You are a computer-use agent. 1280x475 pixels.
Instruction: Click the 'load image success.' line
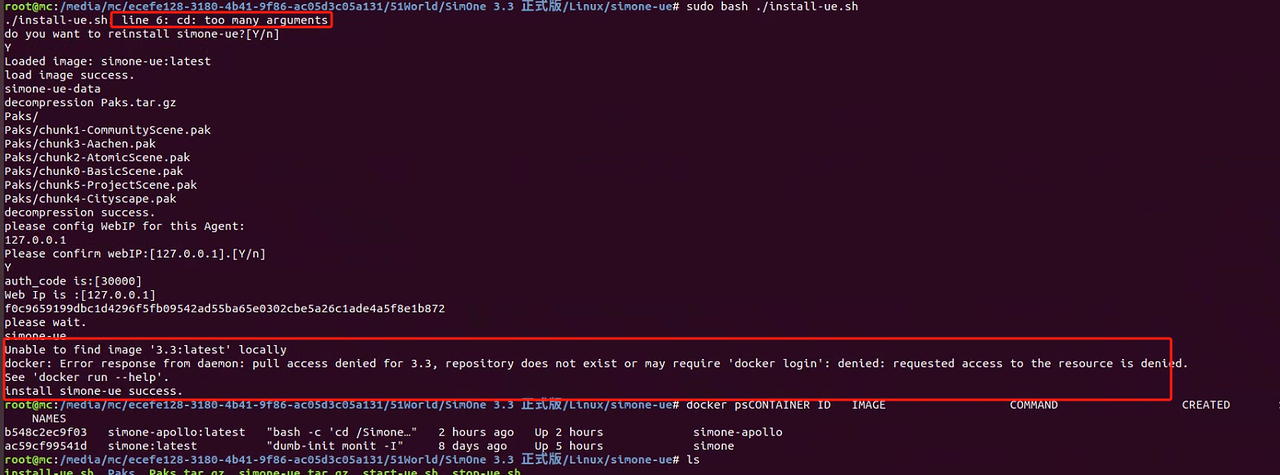coord(69,75)
